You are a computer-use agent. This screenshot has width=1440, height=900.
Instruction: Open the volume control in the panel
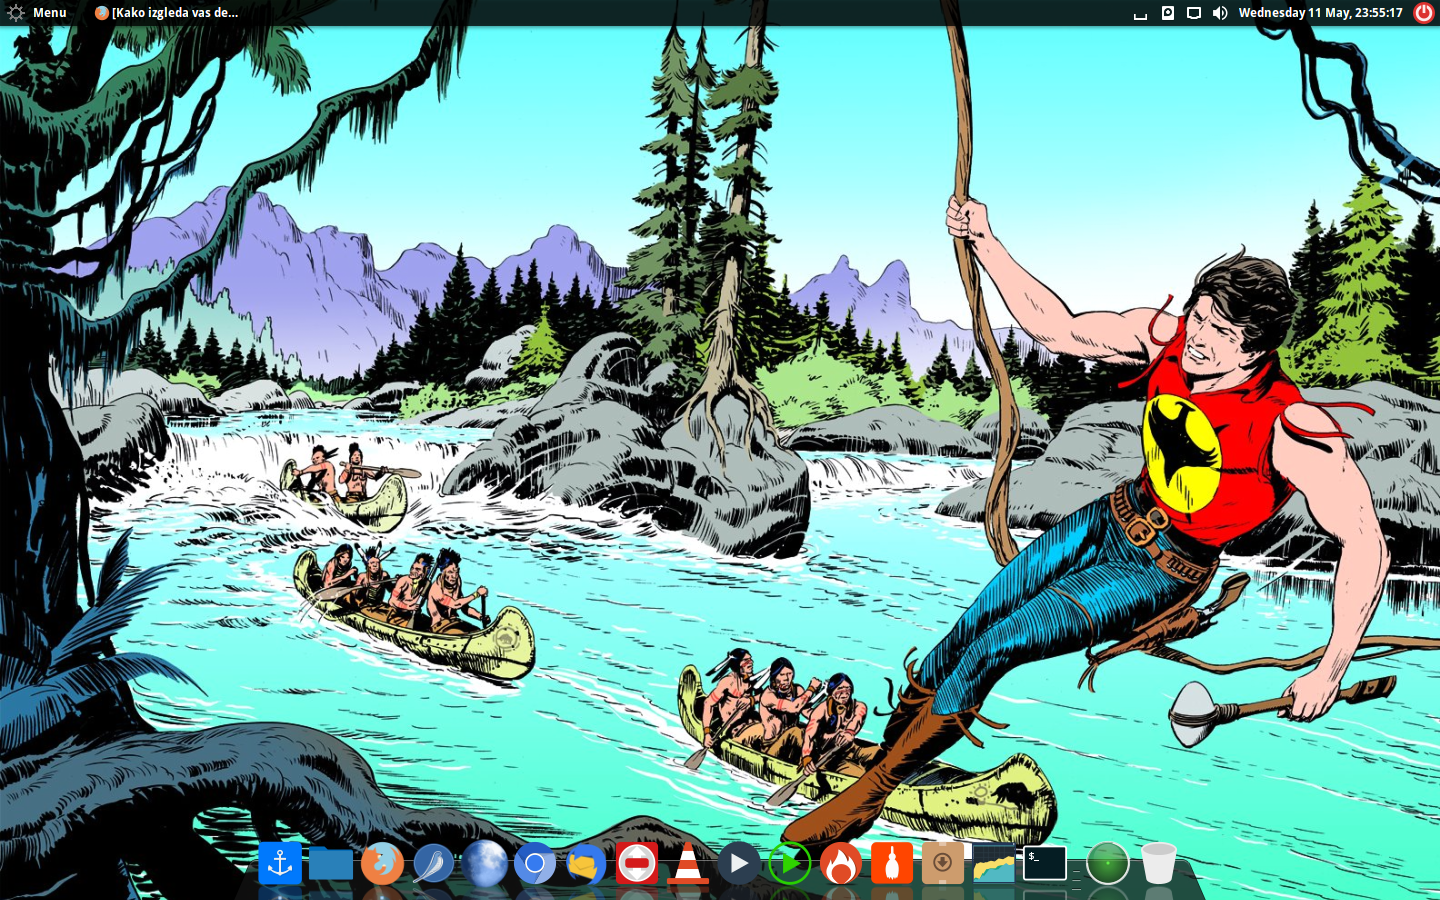pos(1220,13)
